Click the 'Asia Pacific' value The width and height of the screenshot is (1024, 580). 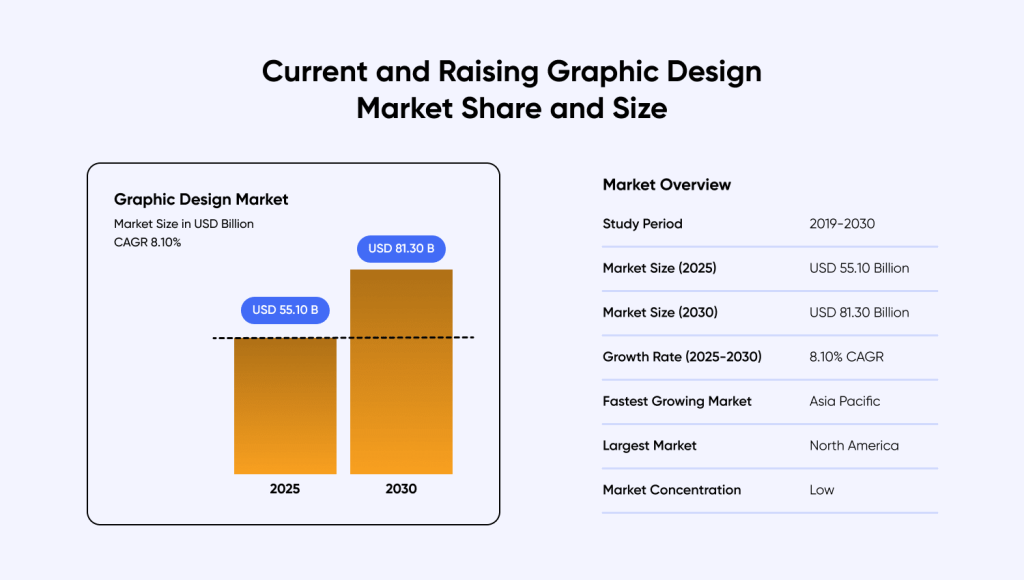(844, 401)
